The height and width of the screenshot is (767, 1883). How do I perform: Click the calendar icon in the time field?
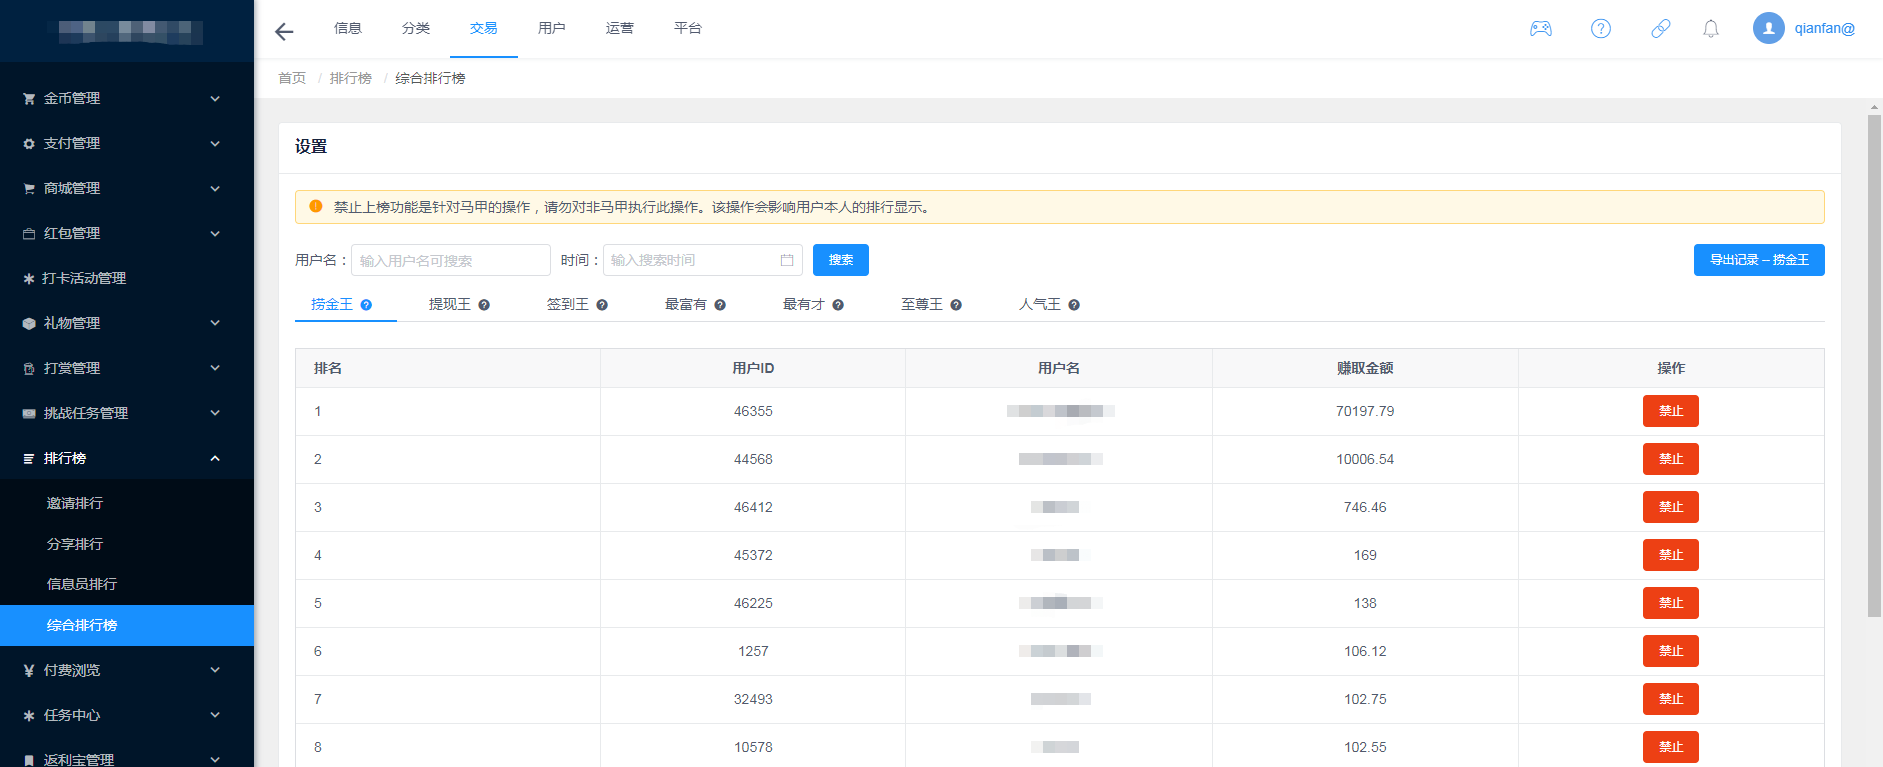click(x=787, y=260)
